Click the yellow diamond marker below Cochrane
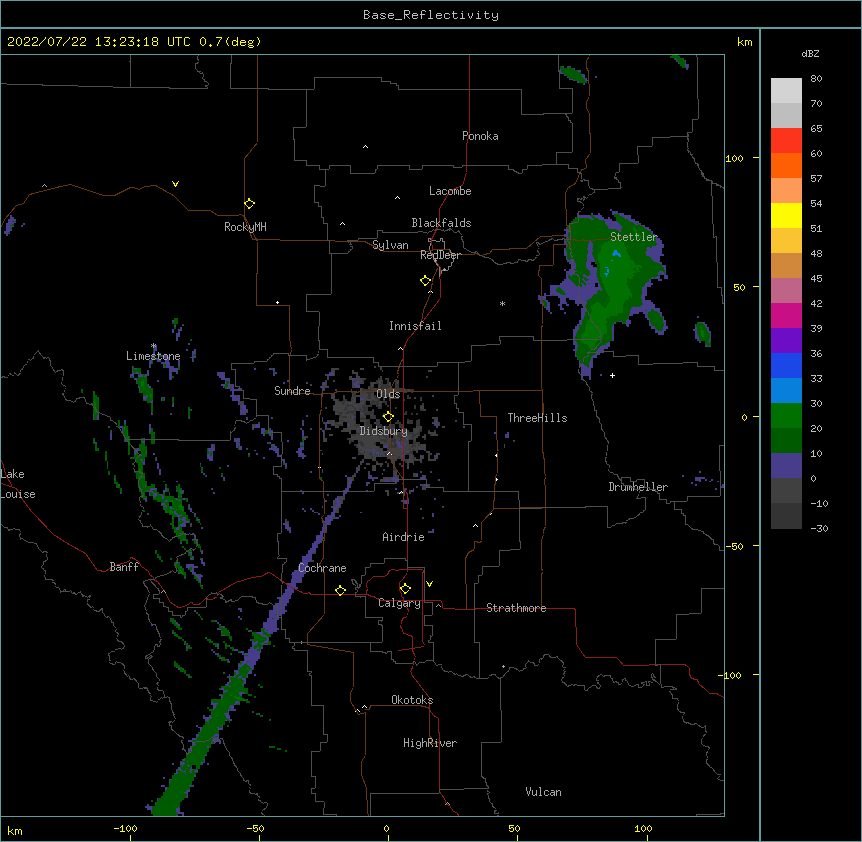 [340, 590]
